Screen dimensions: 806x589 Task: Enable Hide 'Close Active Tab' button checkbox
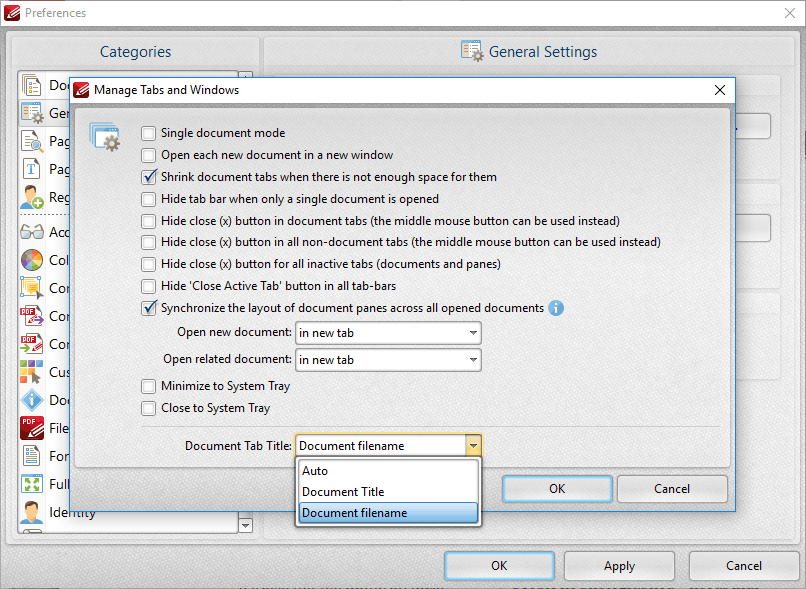point(149,286)
